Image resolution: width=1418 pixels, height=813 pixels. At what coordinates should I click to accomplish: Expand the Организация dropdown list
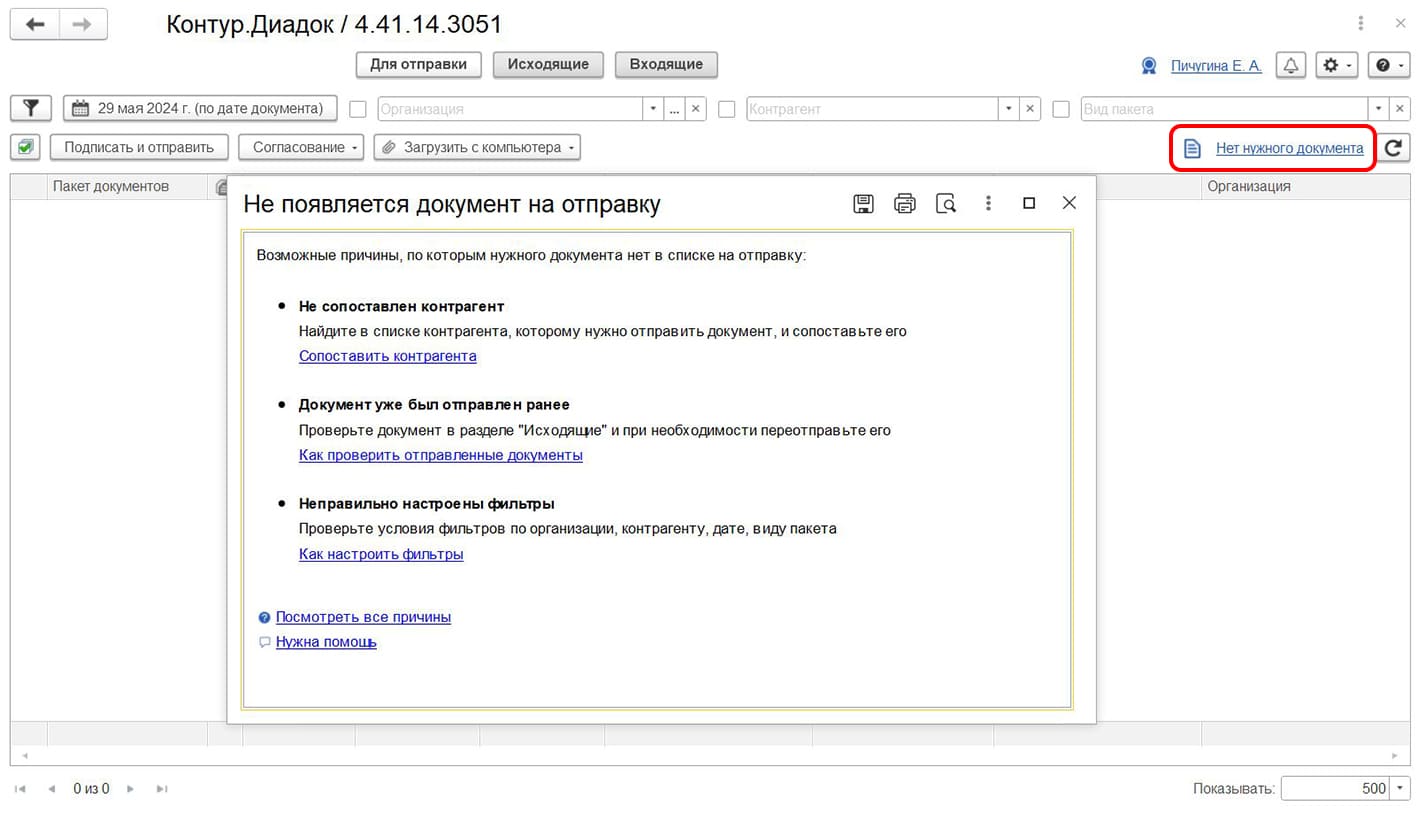pyautogui.click(x=654, y=109)
